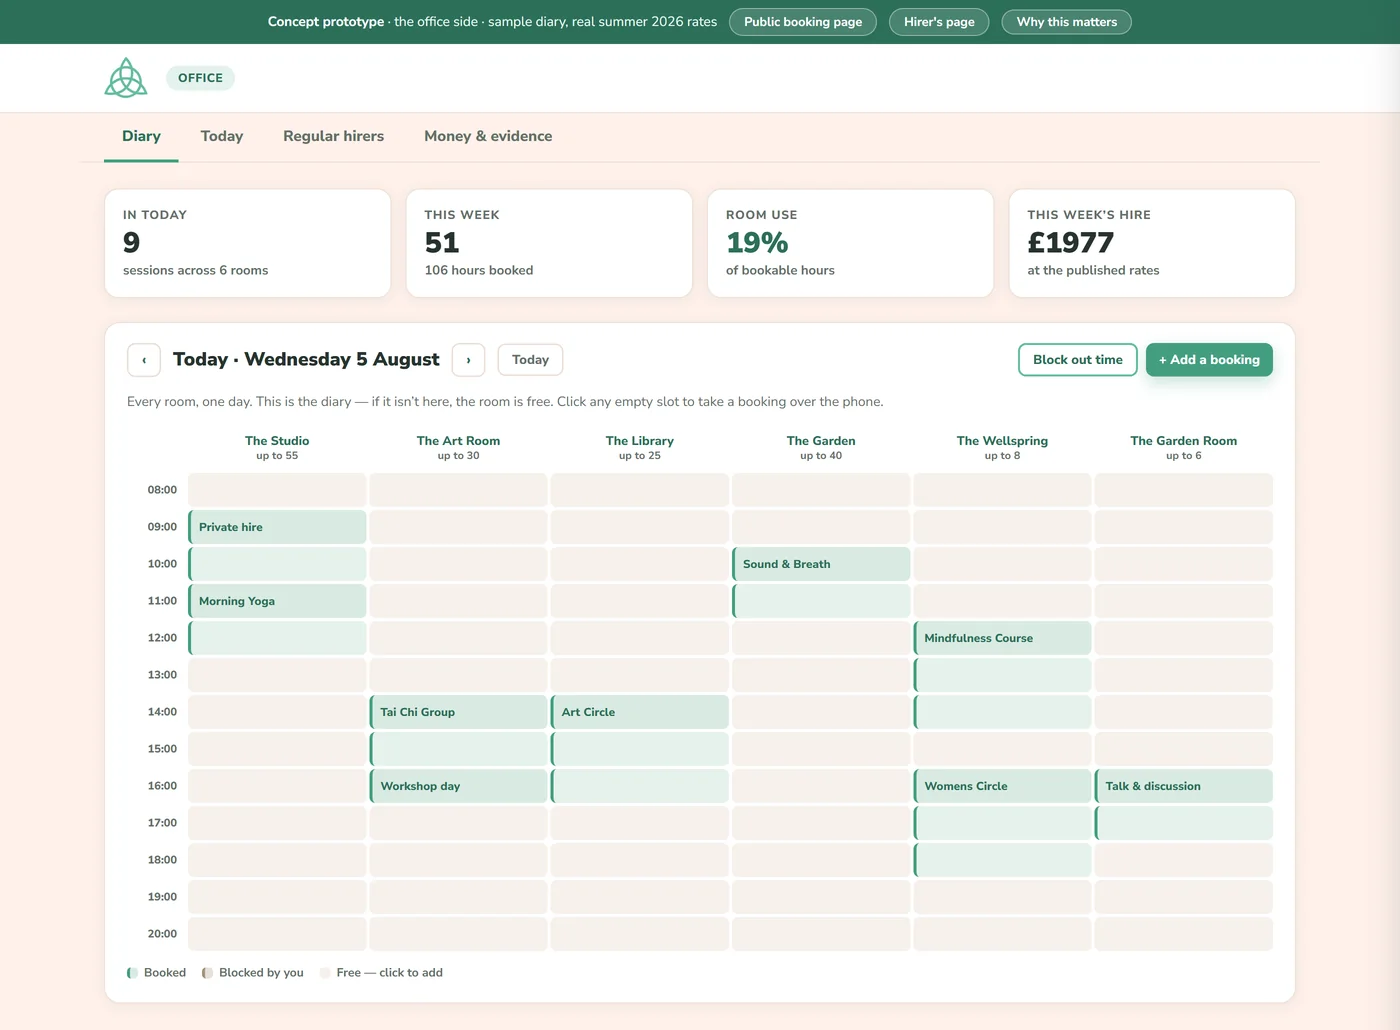
Task: Click This Week's Hire £1977 card
Action: (x=1152, y=243)
